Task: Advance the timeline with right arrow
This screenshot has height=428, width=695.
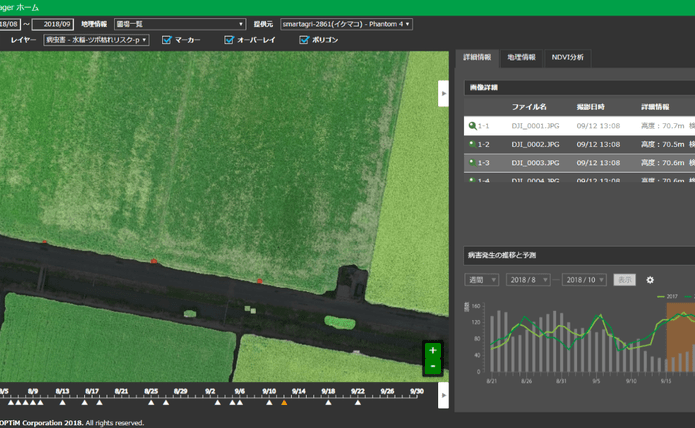Action: 443,395
